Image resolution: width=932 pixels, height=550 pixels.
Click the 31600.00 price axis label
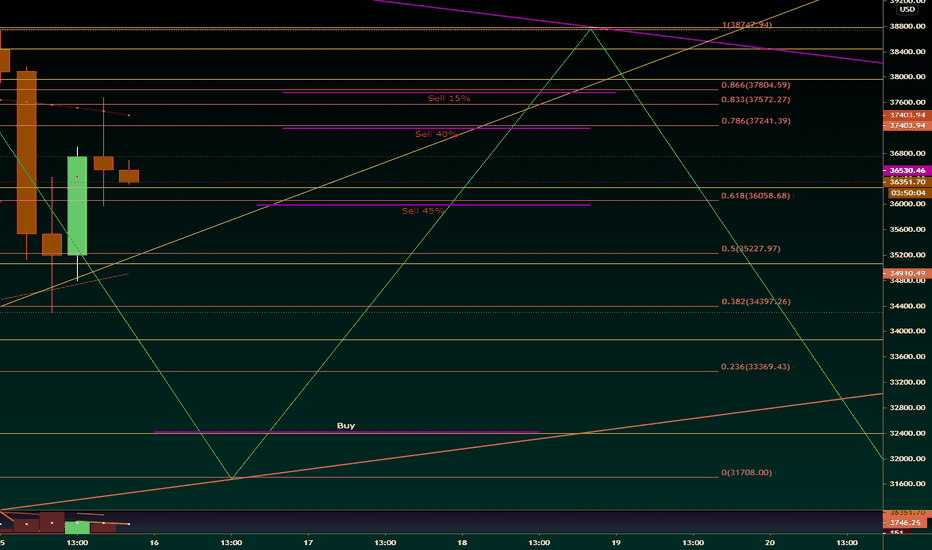908,484
